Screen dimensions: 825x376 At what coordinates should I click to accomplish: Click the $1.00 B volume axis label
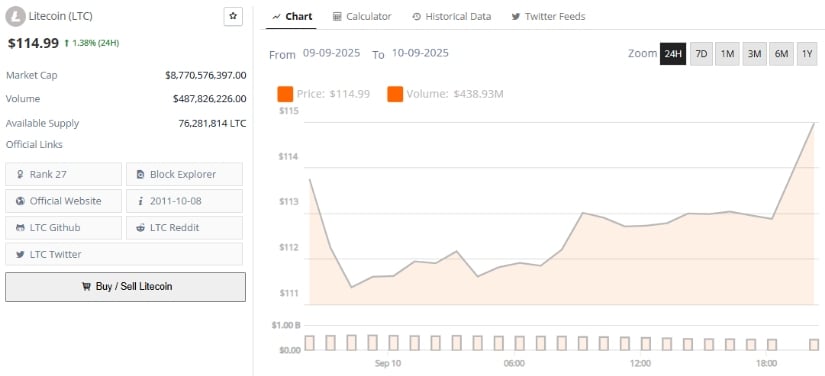[286, 325]
